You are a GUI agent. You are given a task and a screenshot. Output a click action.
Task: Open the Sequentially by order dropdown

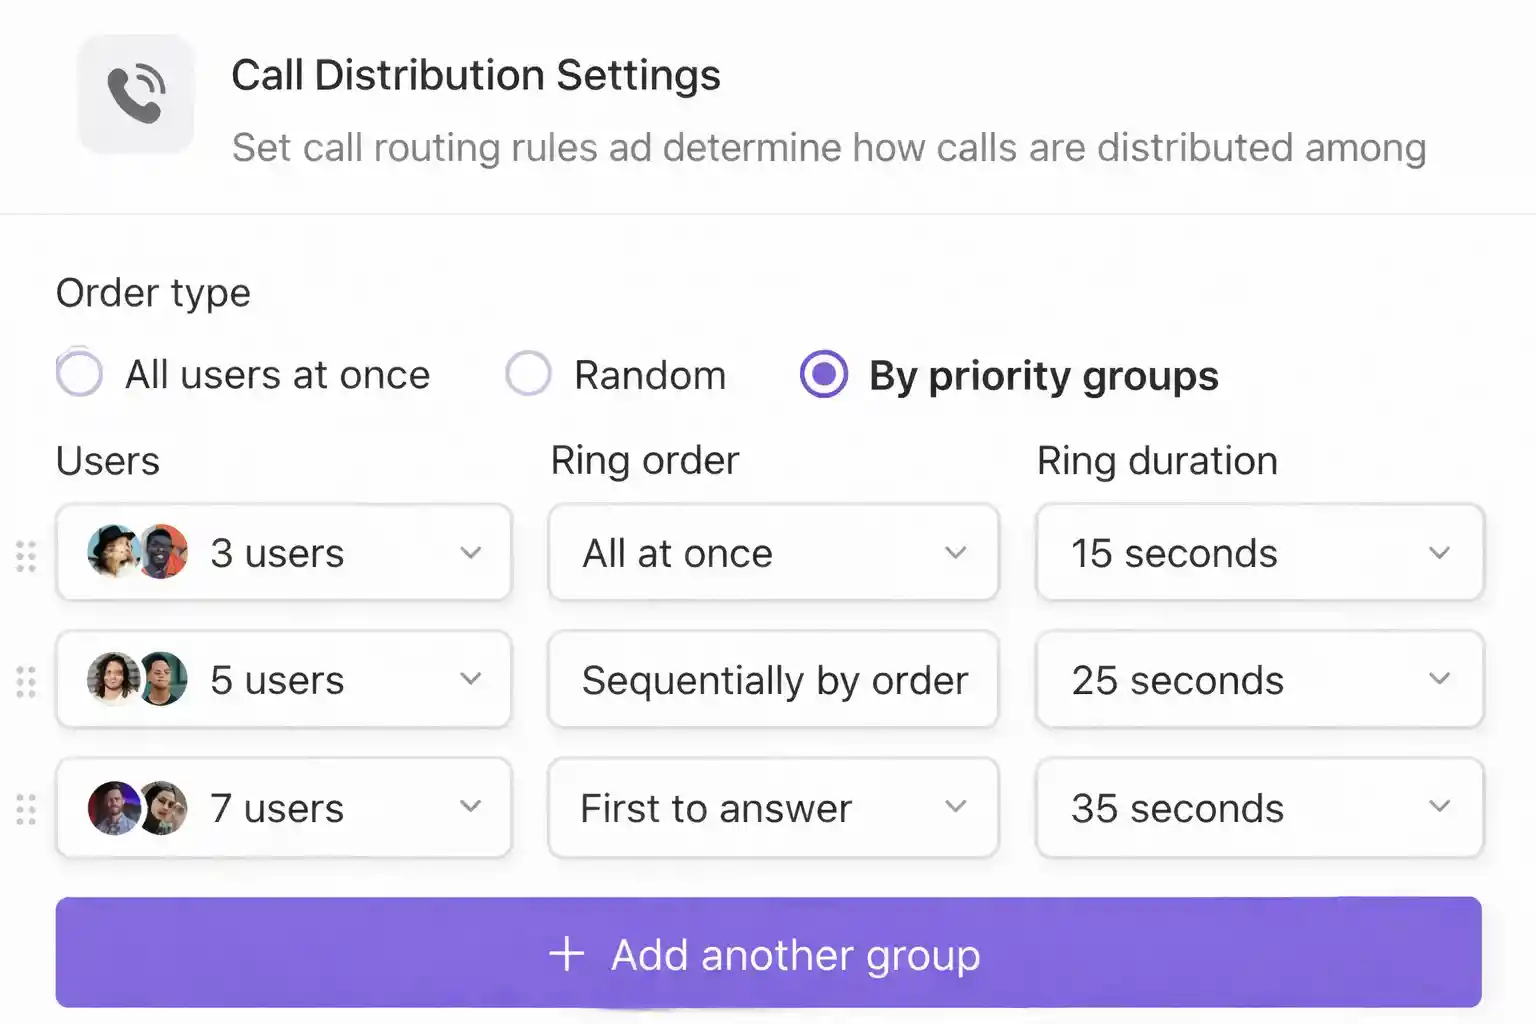[773, 679]
